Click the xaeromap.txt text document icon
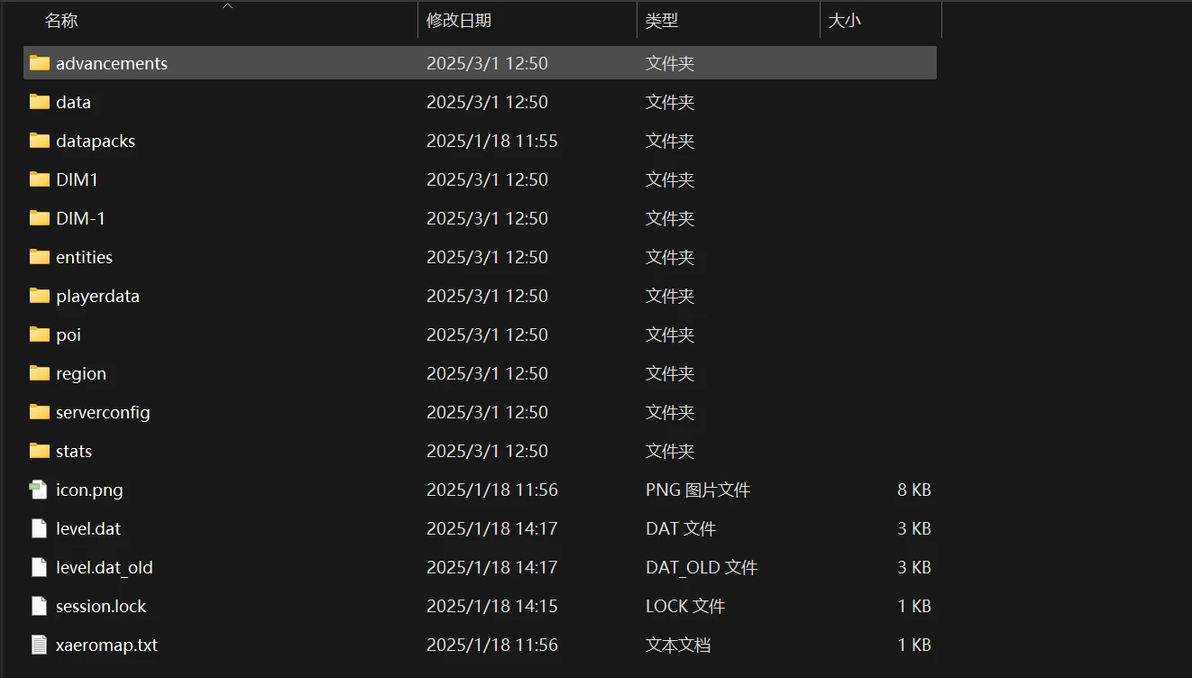The image size is (1192, 678). (x=39, y=645)
